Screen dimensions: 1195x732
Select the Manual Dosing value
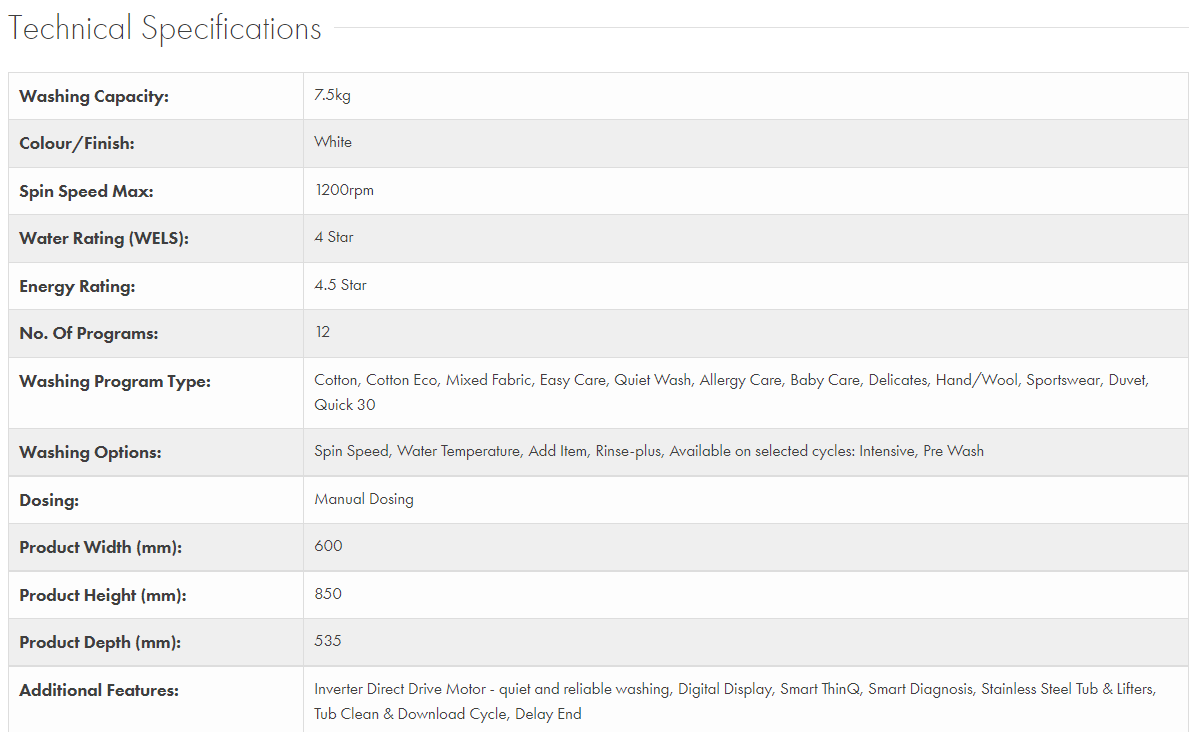pyautogui.click(x=364, y=499)
